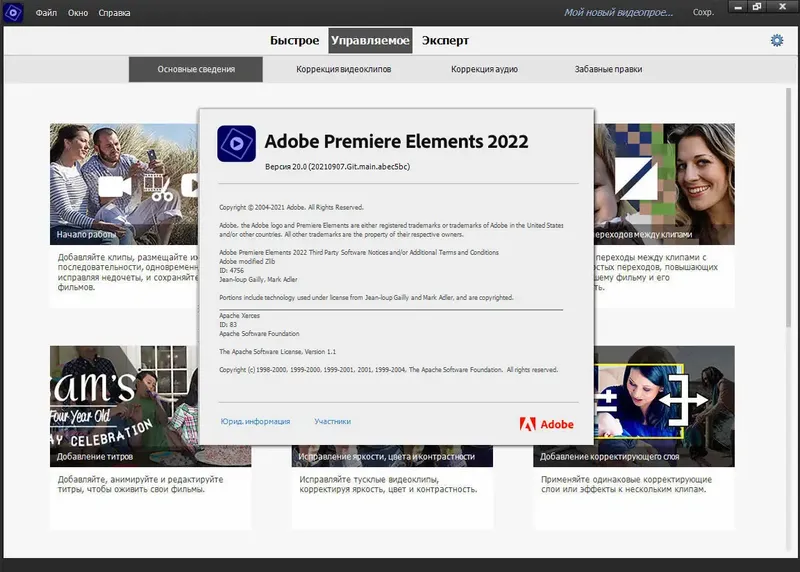Select the Основные сведения tab
Screen dimensions: 800x572
tap(196, 69)
